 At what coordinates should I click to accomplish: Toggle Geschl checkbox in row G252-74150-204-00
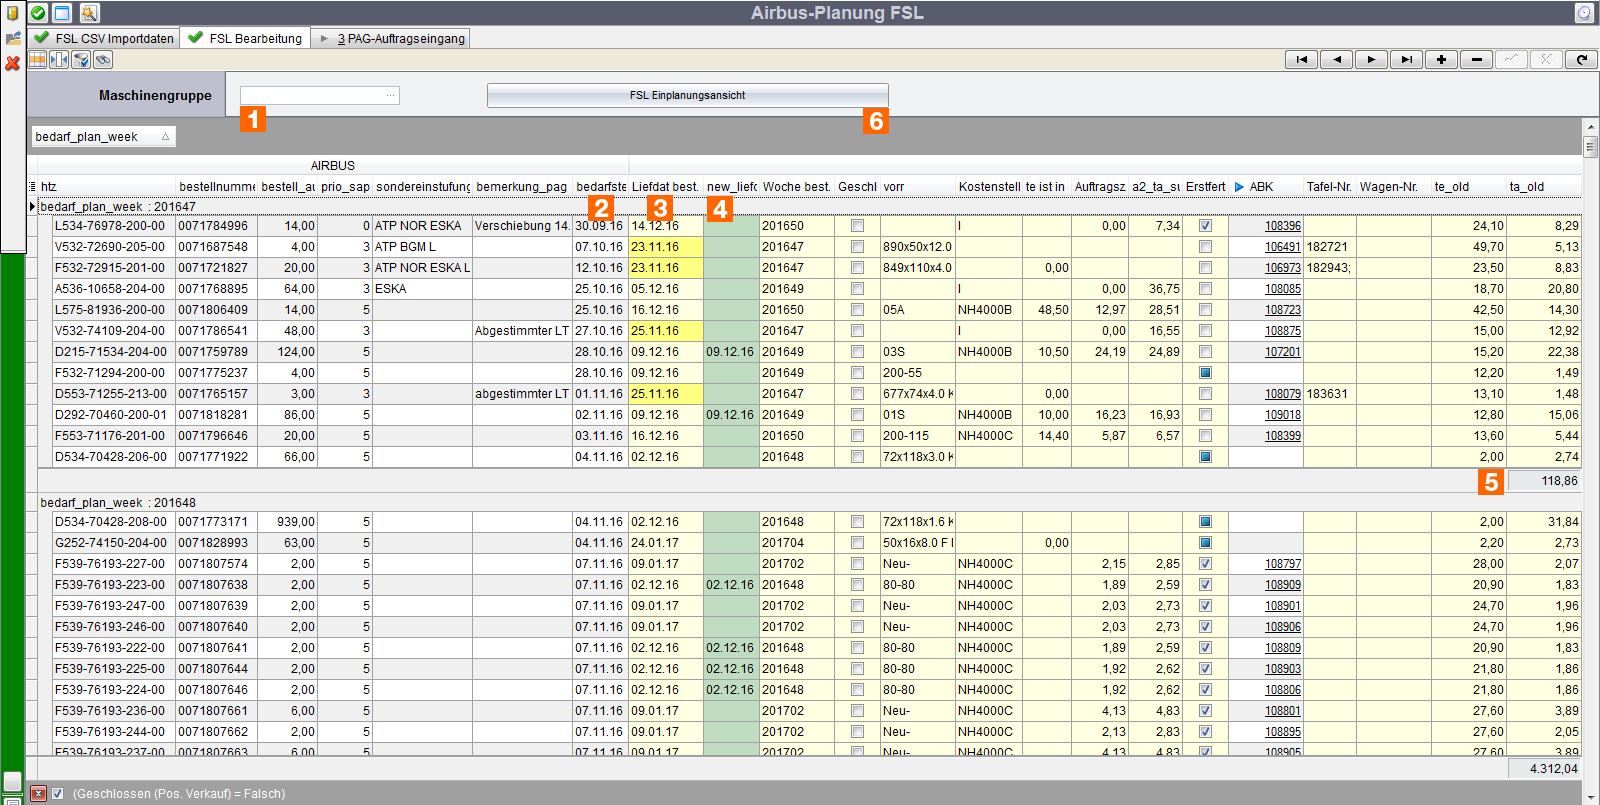tap(857, 542)
